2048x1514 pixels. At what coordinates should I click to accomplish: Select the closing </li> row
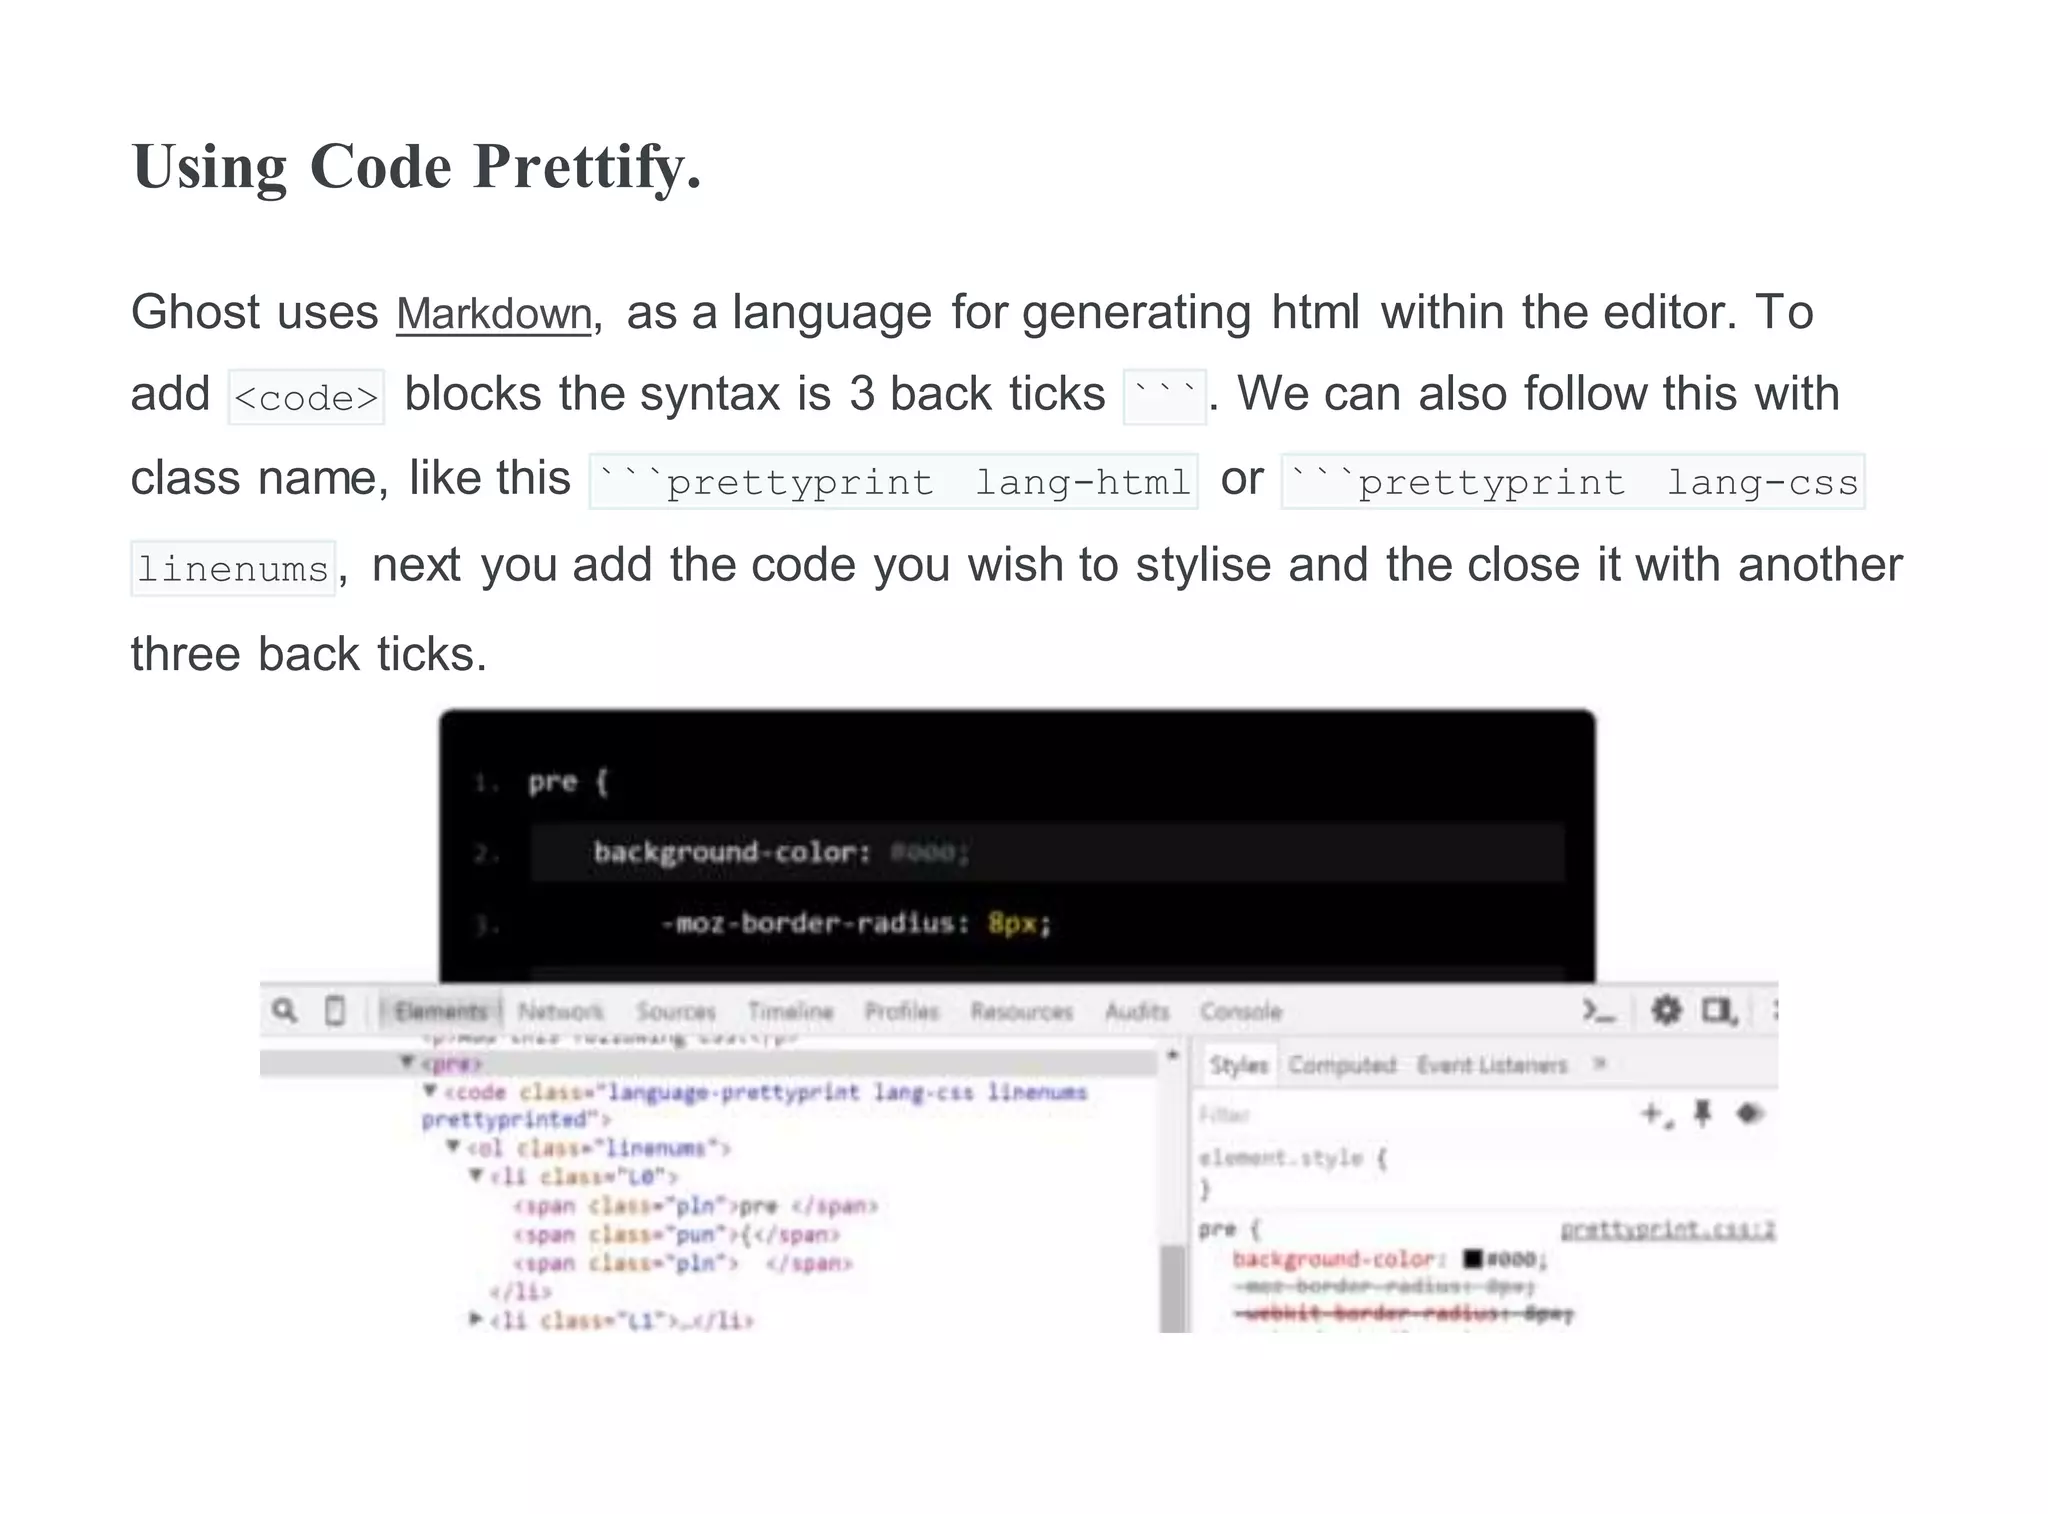click(x=520, y=1291)
